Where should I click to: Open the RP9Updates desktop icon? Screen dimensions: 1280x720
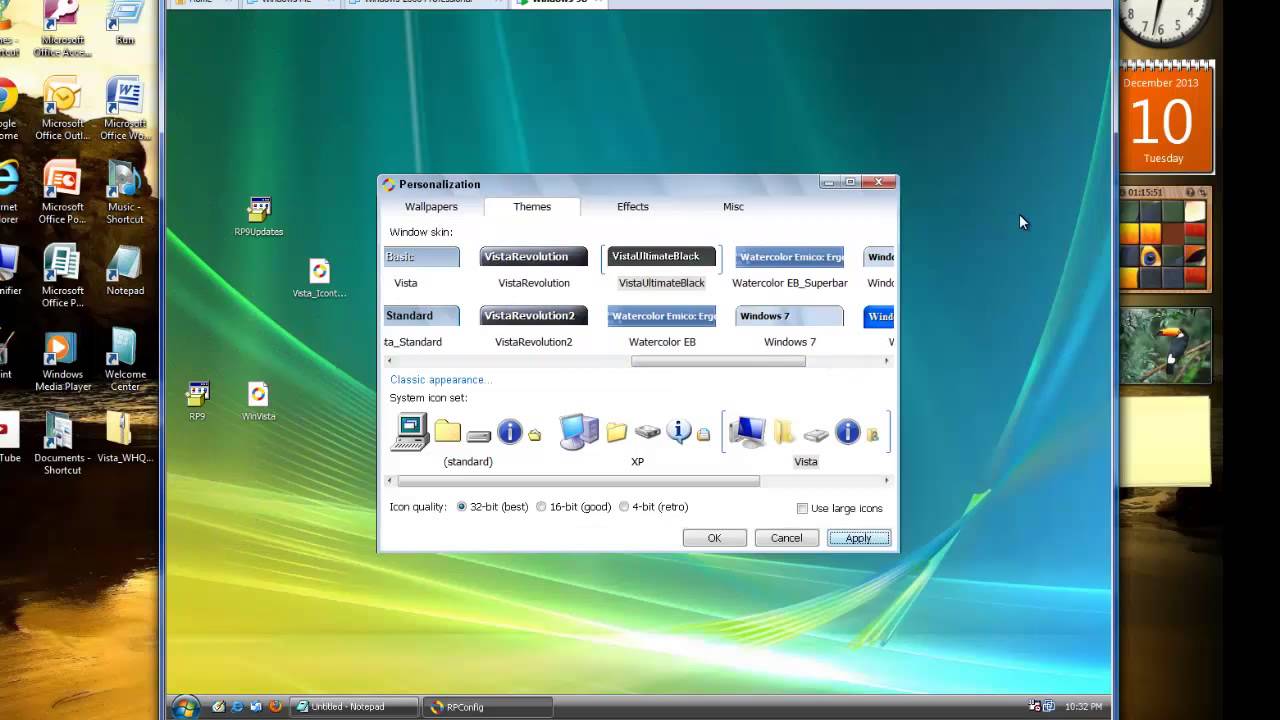coord(259,215)
